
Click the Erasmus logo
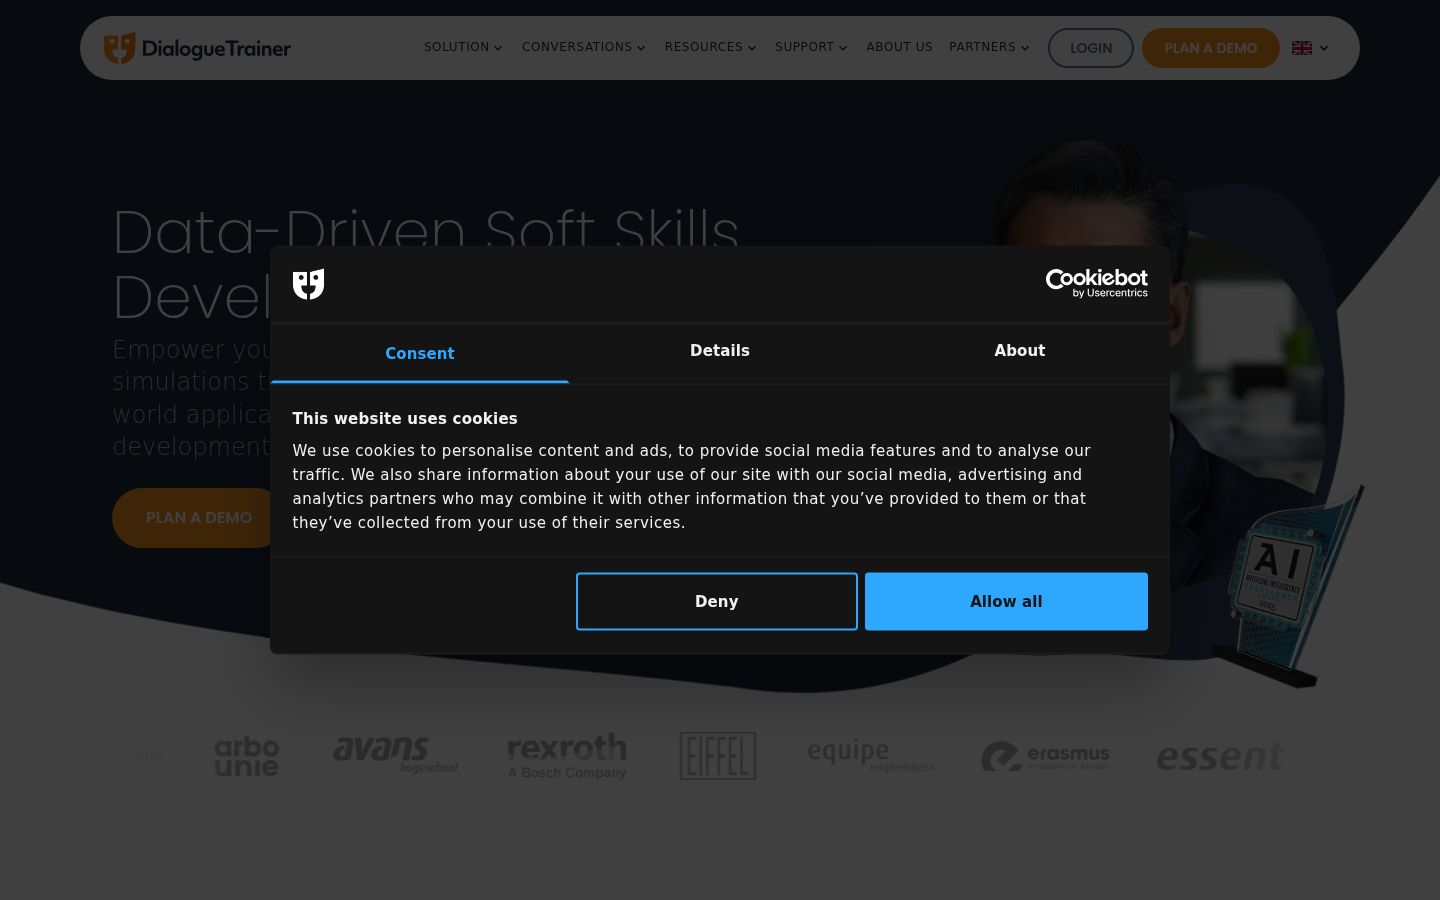click(1045, 756)
